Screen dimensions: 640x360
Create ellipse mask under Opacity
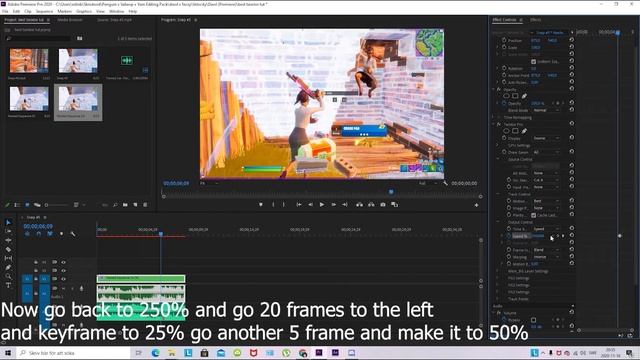(506, 96)
